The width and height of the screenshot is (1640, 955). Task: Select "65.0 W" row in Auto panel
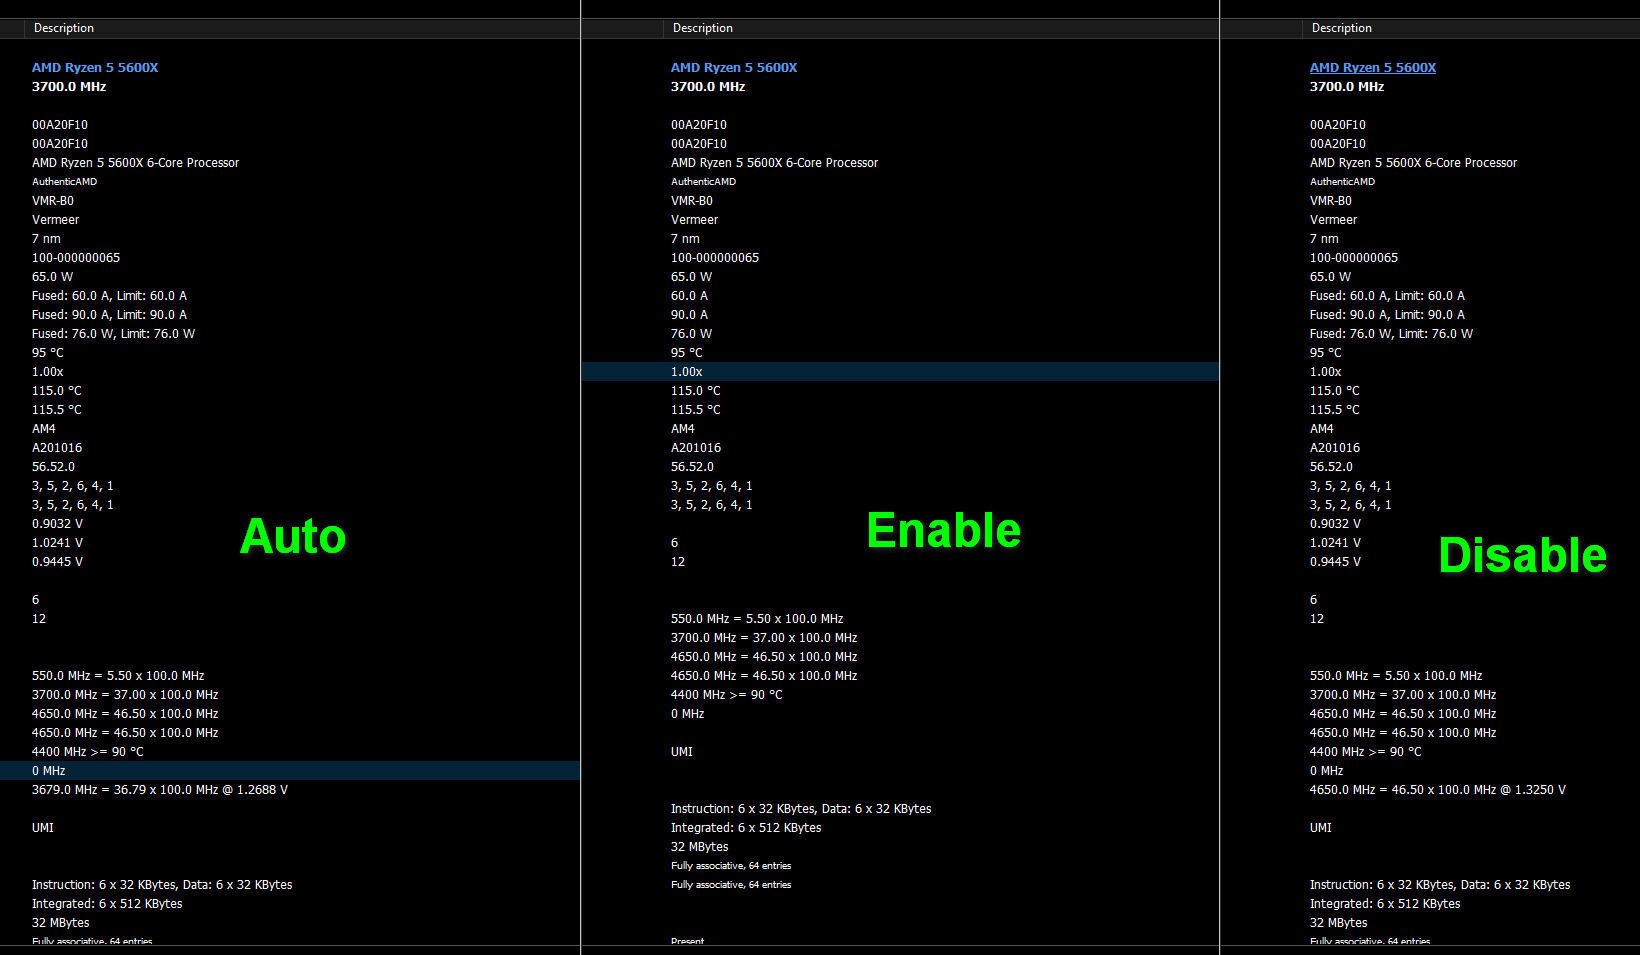53,277
